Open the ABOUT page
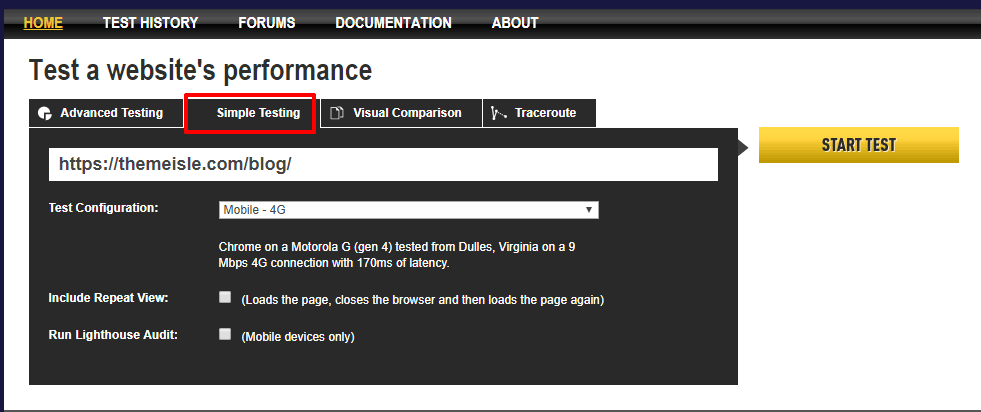 515,23
